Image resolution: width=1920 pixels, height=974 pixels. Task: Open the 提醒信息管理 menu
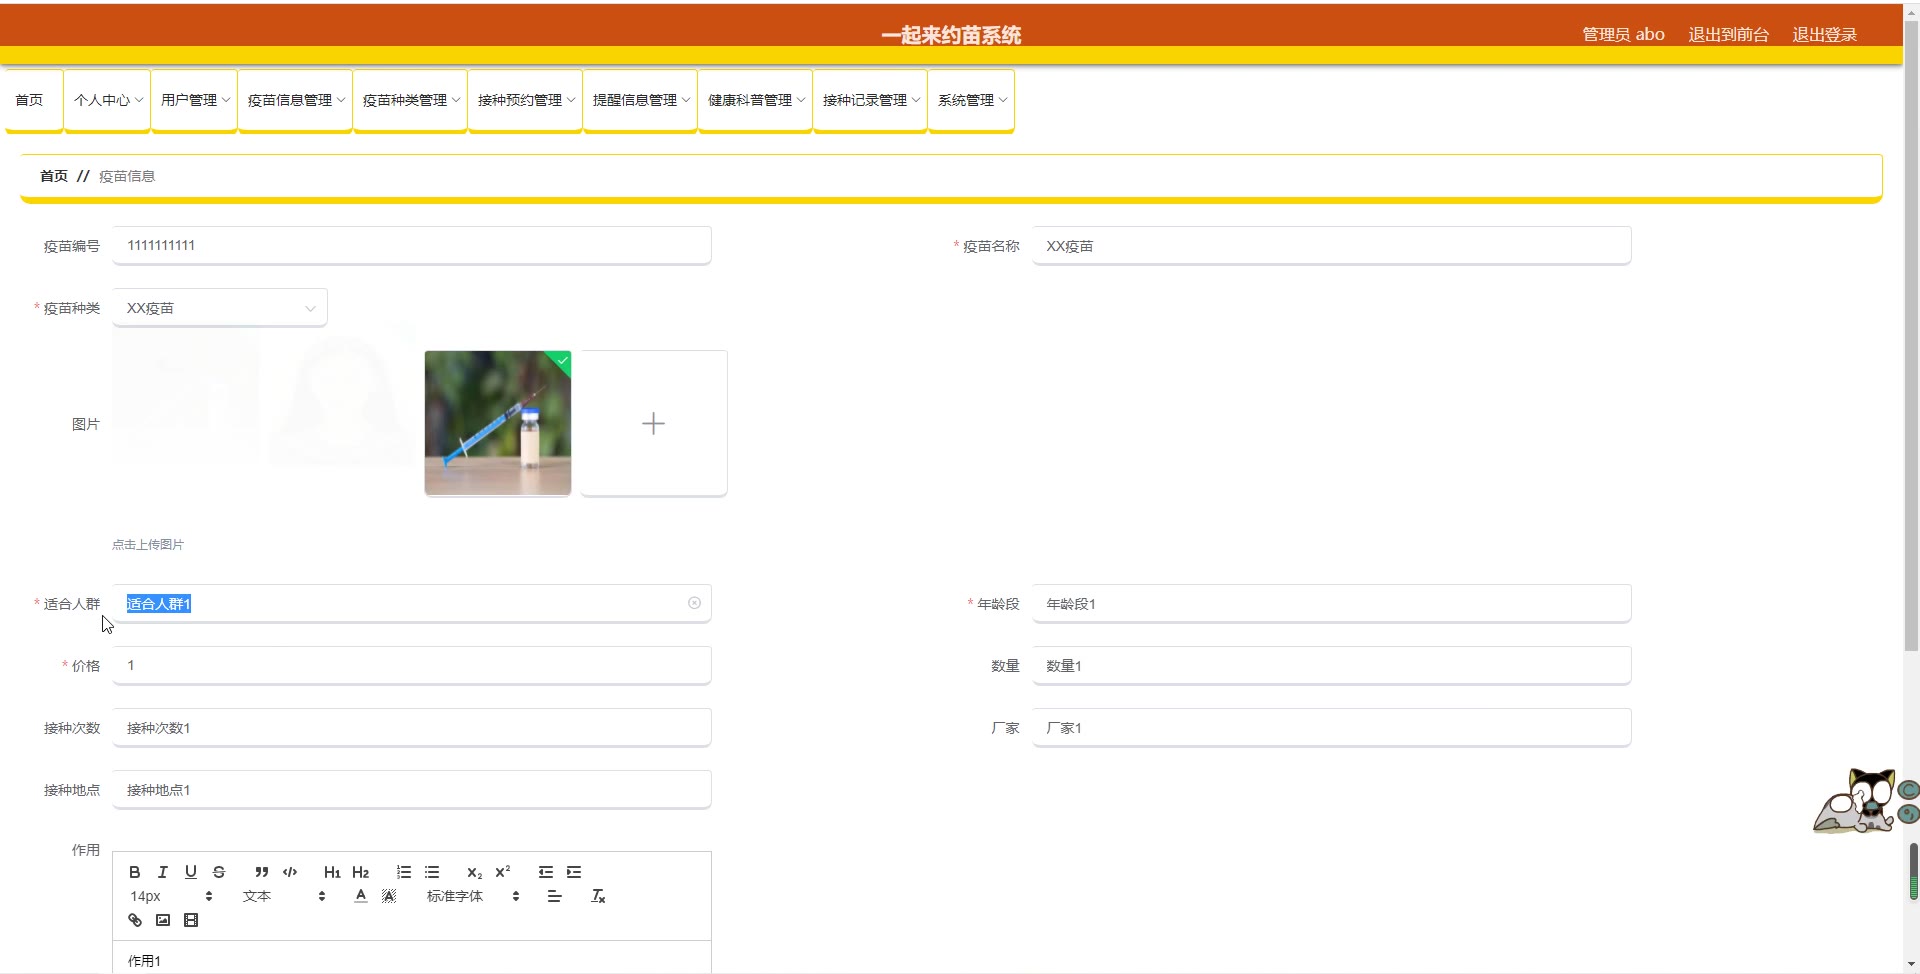(641, 100)
